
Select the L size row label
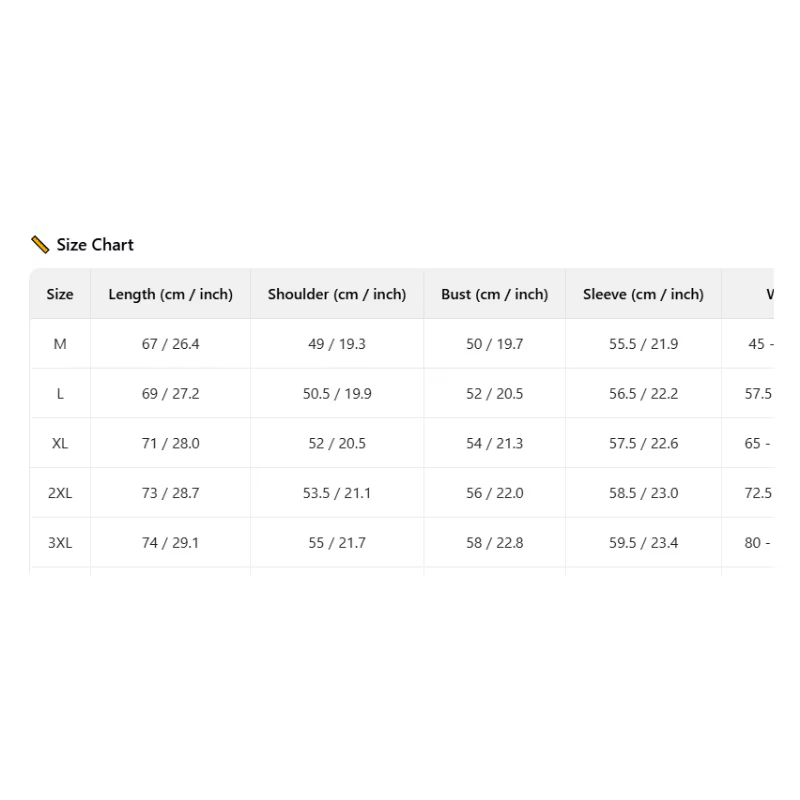click(60, 394)
